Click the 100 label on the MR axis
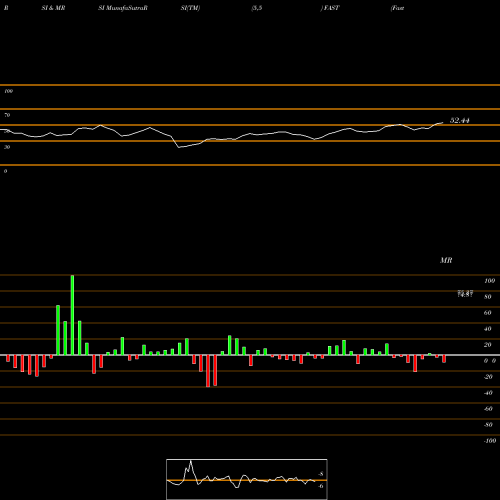This screenshot has height=500, width=500. [489, 281]
